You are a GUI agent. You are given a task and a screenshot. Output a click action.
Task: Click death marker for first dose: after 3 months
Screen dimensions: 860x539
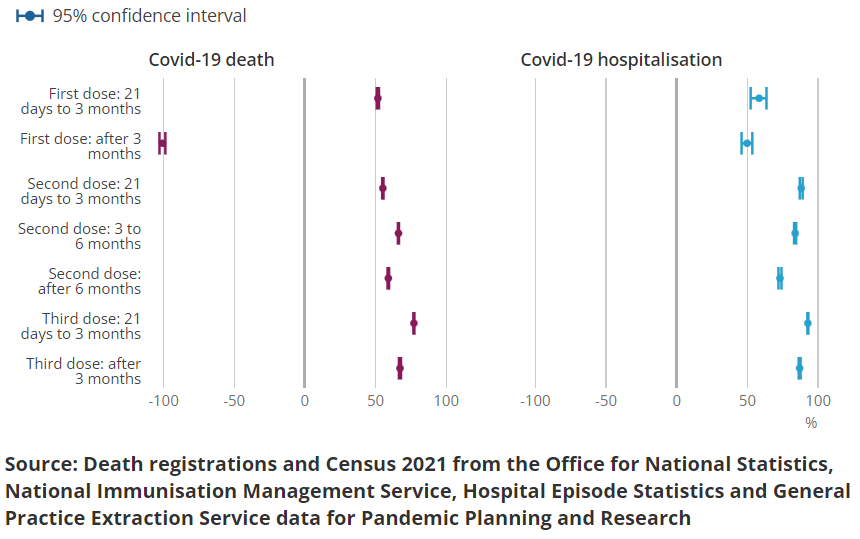pos(162,143)
